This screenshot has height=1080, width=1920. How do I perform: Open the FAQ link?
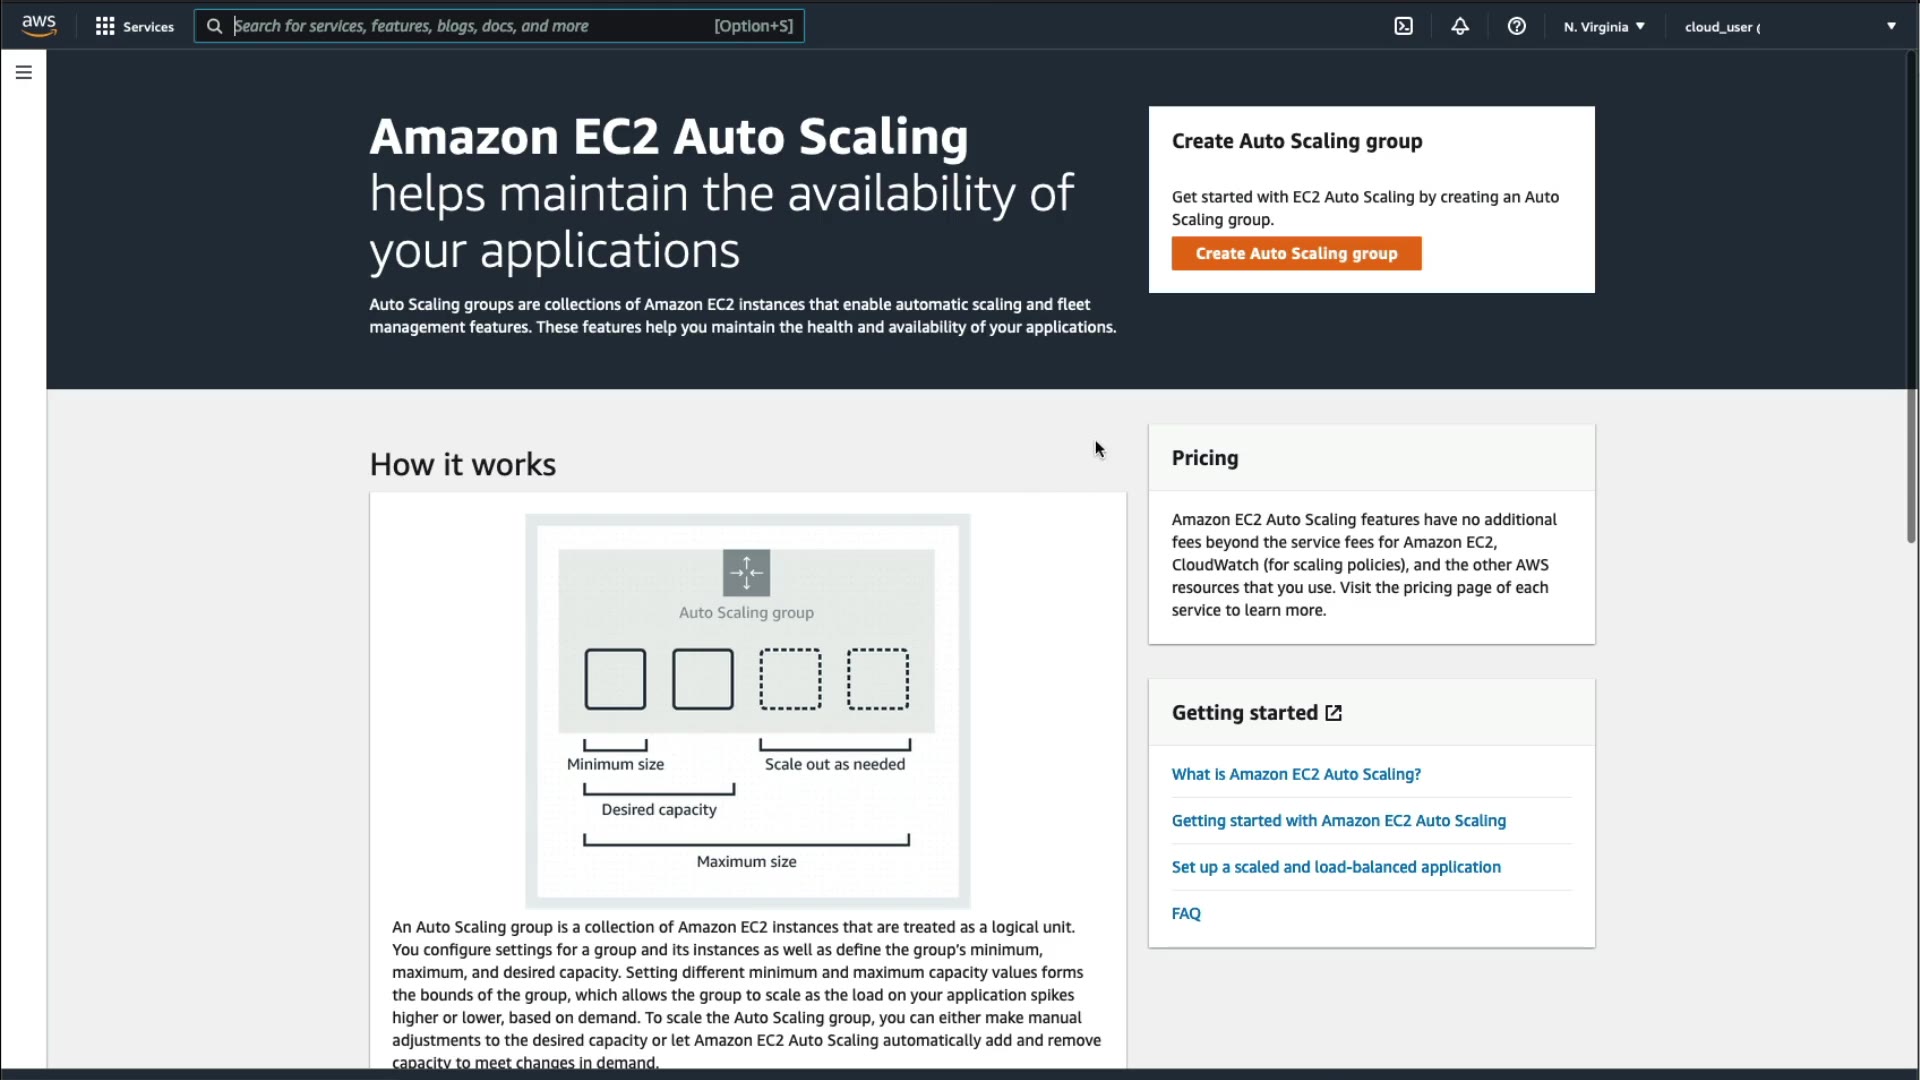tap(1186, 914)
